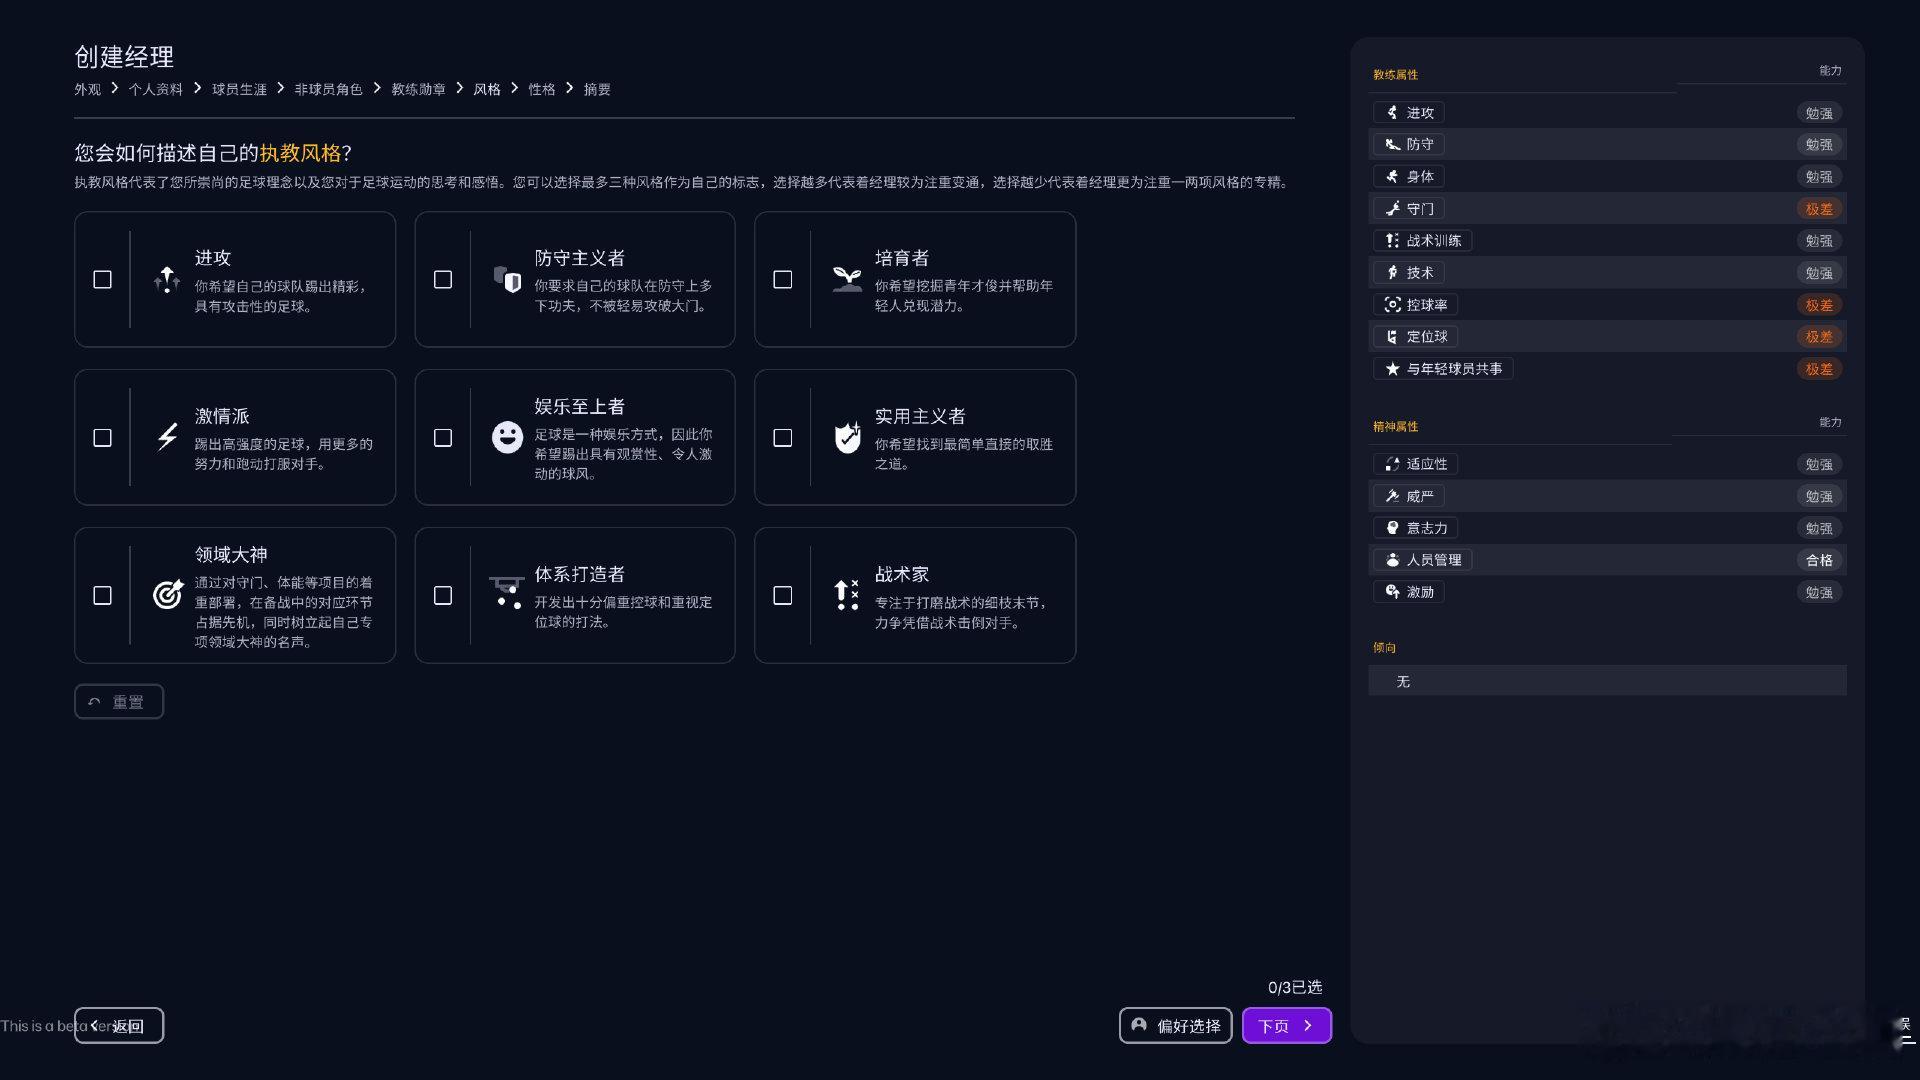The image size is (1920, 1080).
Task: Click the 实用主义者 shield-check icon
Action: click(x=847, y=437)
